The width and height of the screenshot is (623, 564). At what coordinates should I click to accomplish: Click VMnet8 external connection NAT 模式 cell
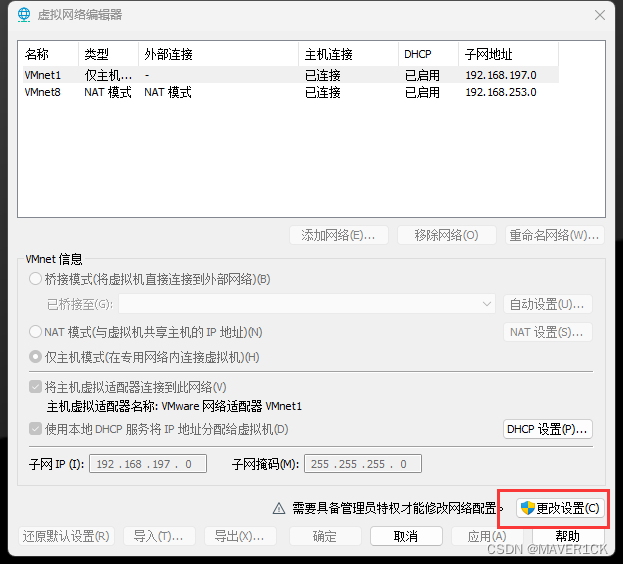click(x=168, y=92)
